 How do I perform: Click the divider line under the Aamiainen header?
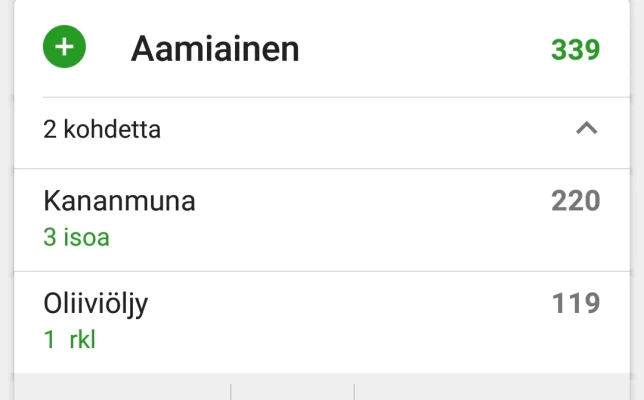tap(322, 97)
